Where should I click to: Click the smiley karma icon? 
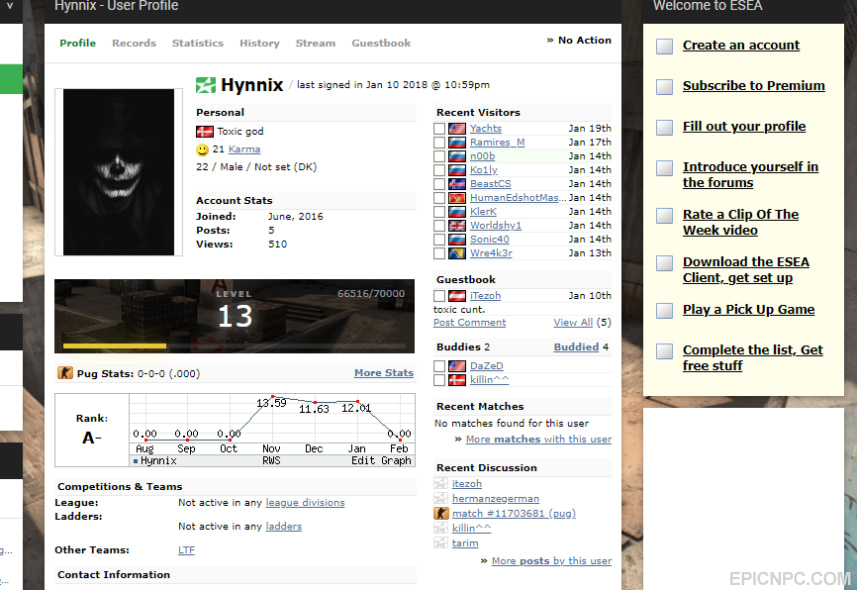(x=202, y=149)
